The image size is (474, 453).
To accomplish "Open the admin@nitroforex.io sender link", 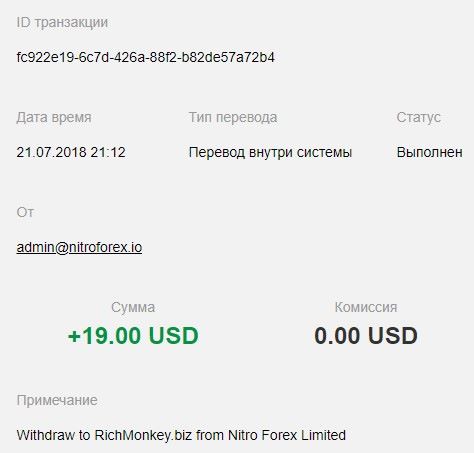I will 79,247.
